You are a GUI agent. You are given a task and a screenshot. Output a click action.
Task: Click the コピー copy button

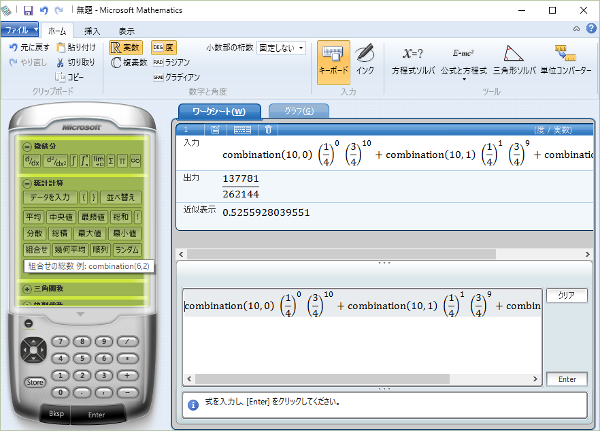pos(70,77)
